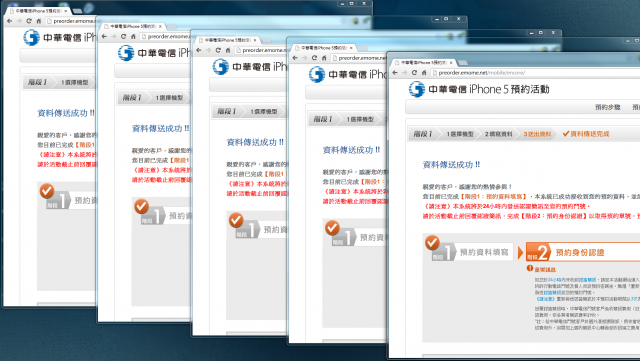Open the 預約步驟 navigation link
Screen dimensions: 640x361
[607, 107]
